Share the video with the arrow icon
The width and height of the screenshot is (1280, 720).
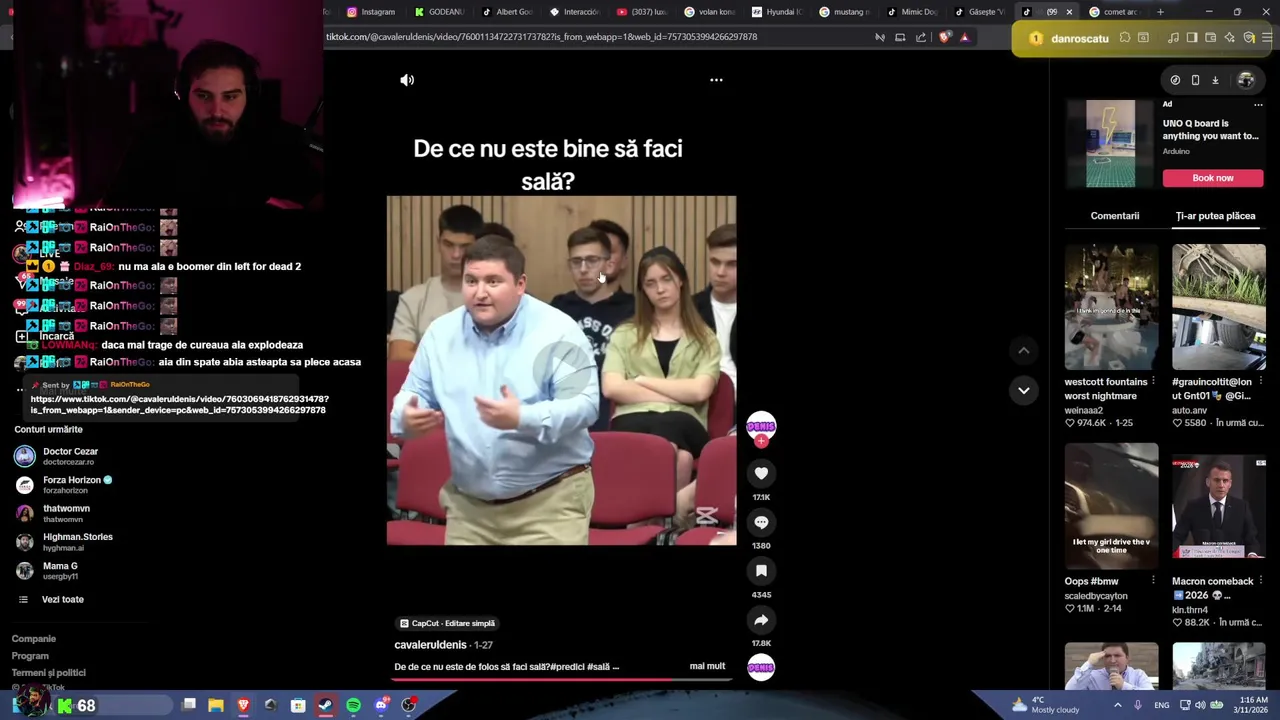(x=761, y=620)
